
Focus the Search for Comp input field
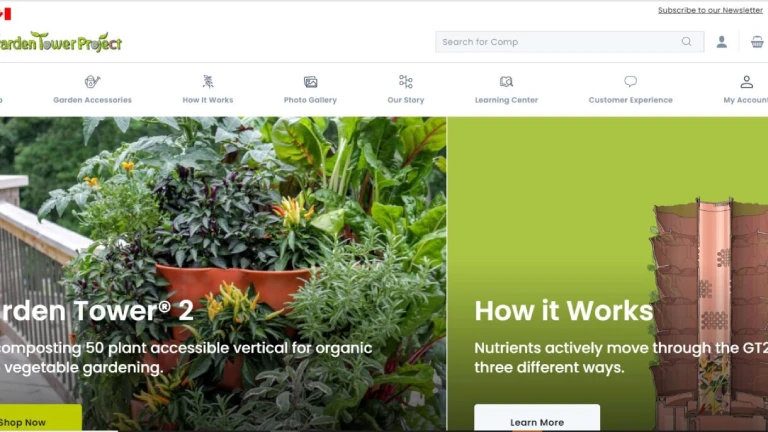click(x=570, y=42)
